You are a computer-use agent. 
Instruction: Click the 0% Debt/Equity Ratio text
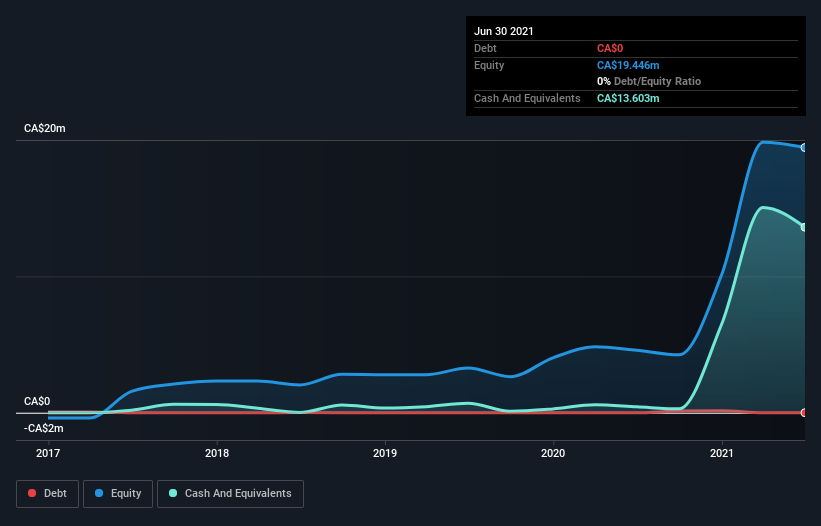pyautogui.click(x=649, y=82)
